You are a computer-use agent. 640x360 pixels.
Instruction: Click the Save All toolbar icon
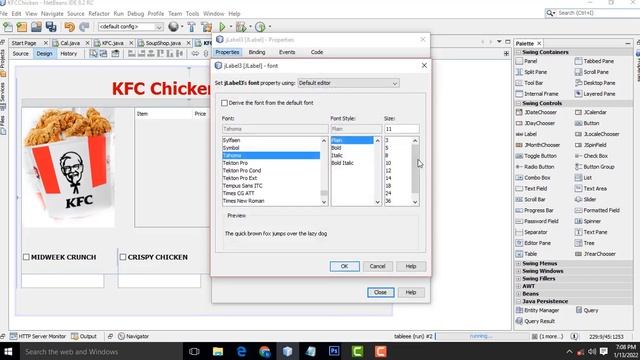51,27
